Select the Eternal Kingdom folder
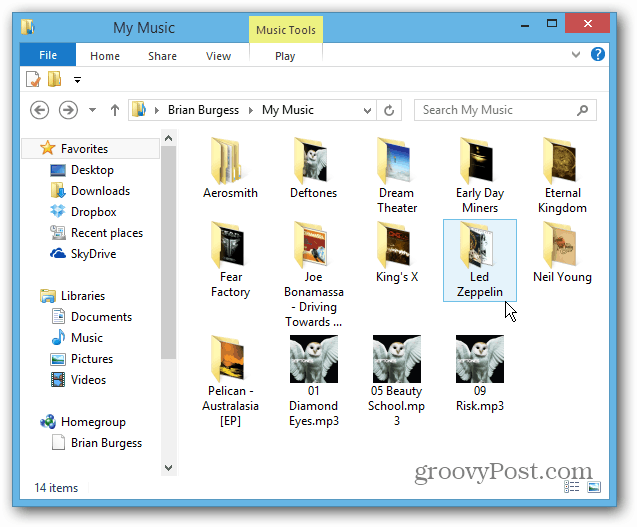Screen dimensions: 637x527 563,176
